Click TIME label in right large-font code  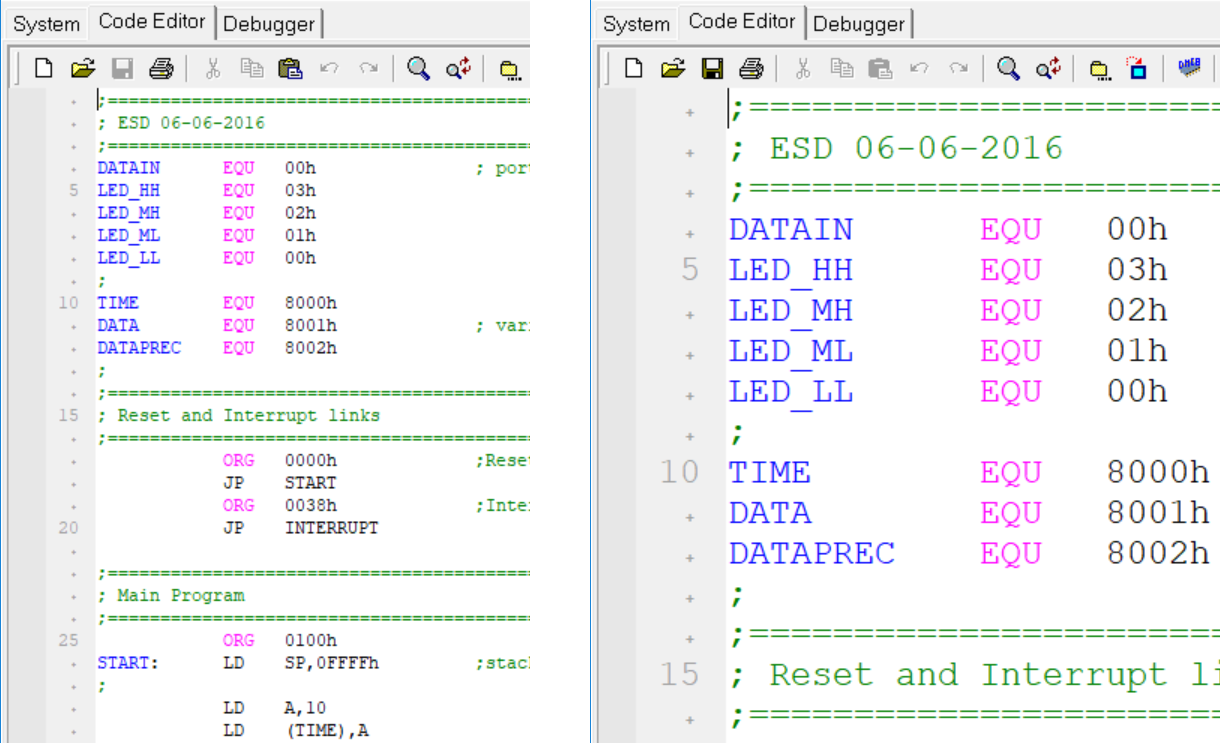[770, 472]
